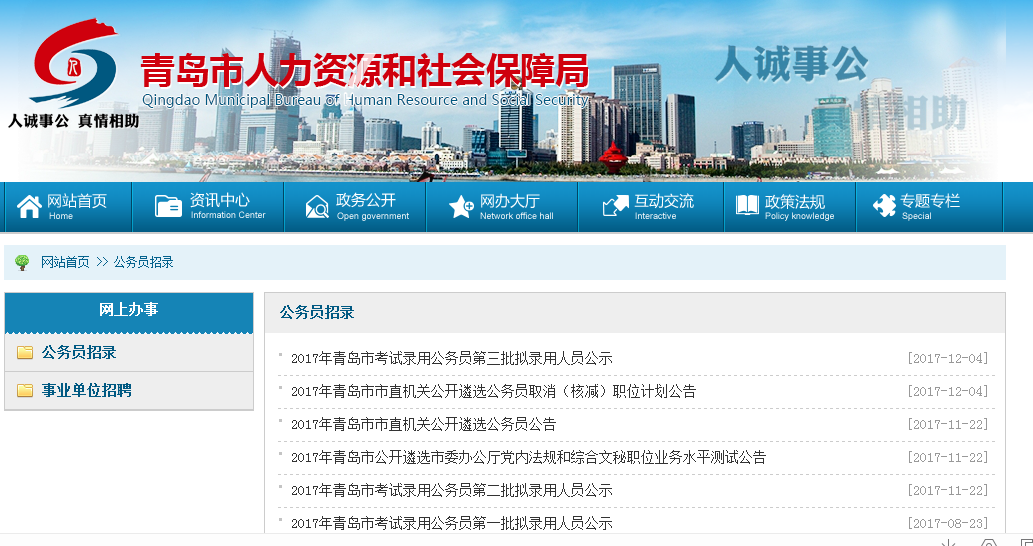The width and height of the screenshot is (1033, 546).
Task: Click the tree icon in breadcrumb
Action: pos(22,262)
